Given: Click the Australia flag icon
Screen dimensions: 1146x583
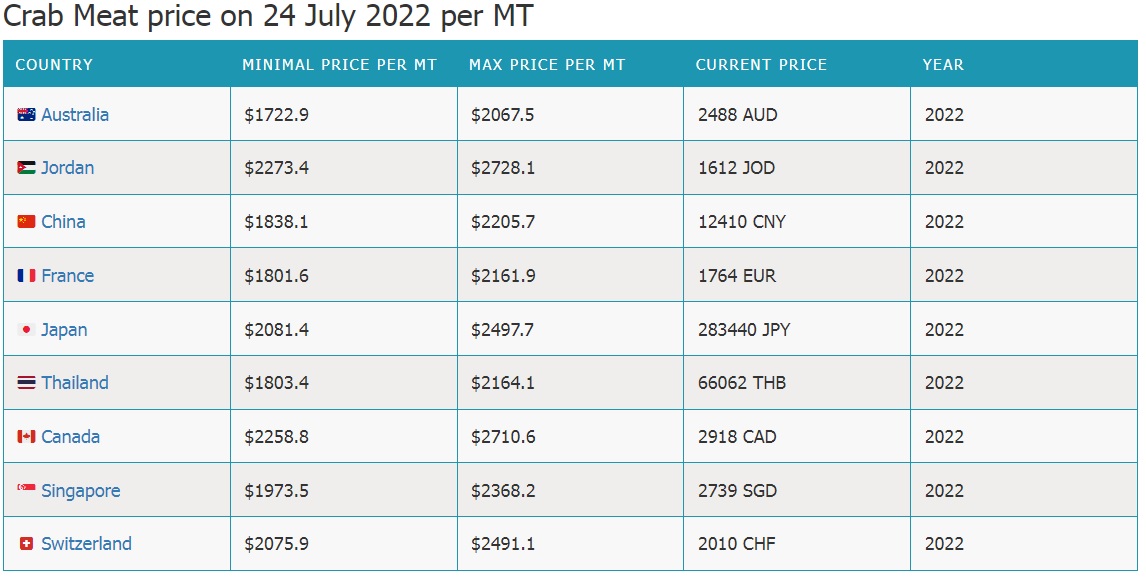Looking at the screenshot, I should (26, 115).
